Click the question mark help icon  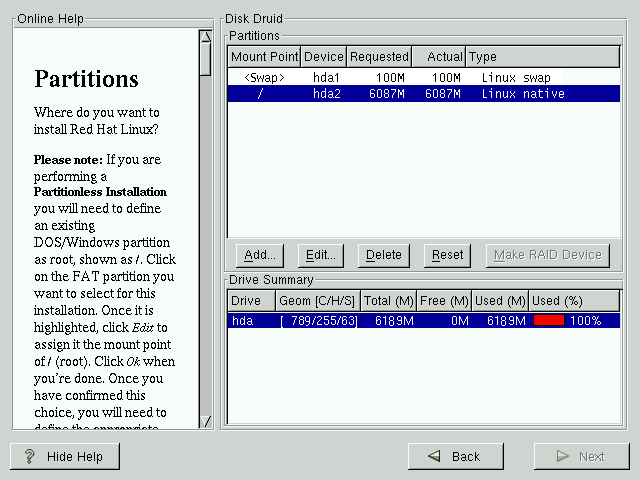[29, 456]
